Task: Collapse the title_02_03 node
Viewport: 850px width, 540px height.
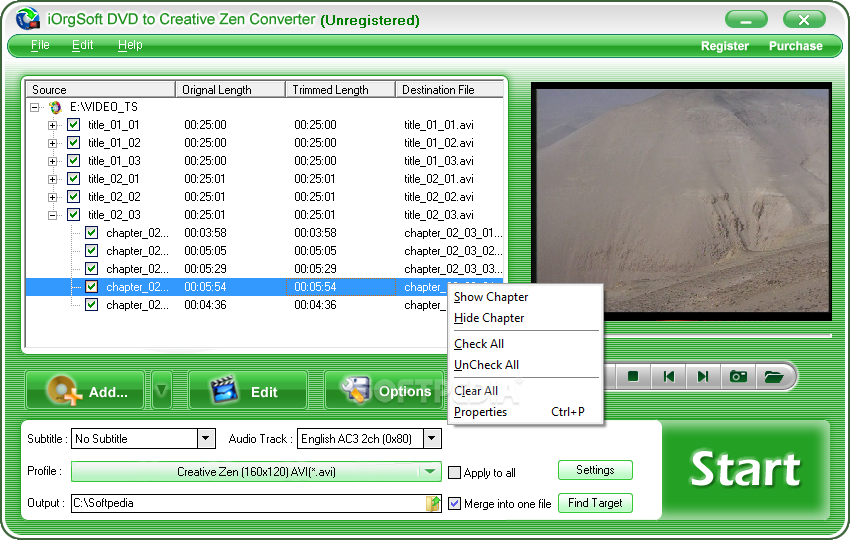Action: tap(53, 215)
